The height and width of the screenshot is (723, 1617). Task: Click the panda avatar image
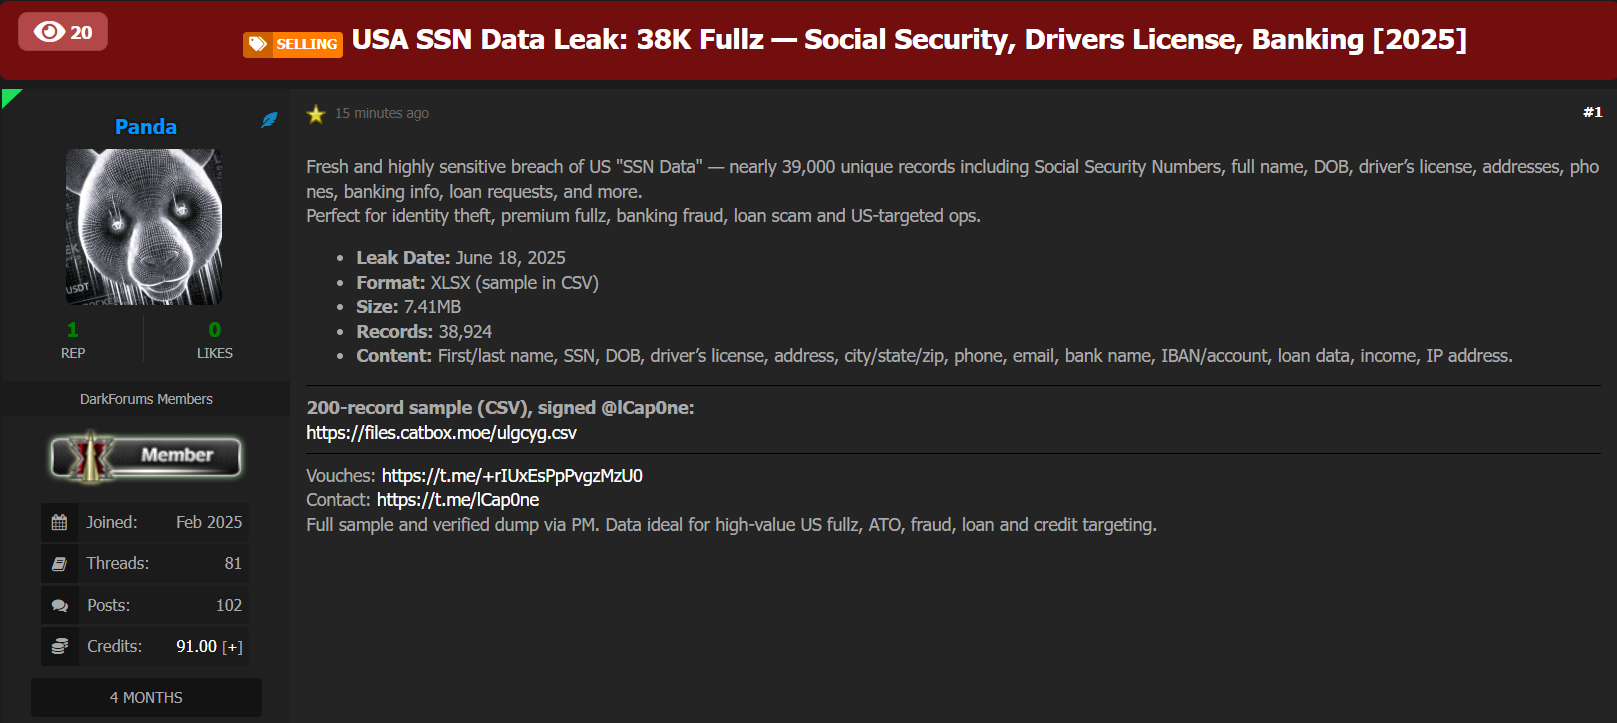(144, 227)
